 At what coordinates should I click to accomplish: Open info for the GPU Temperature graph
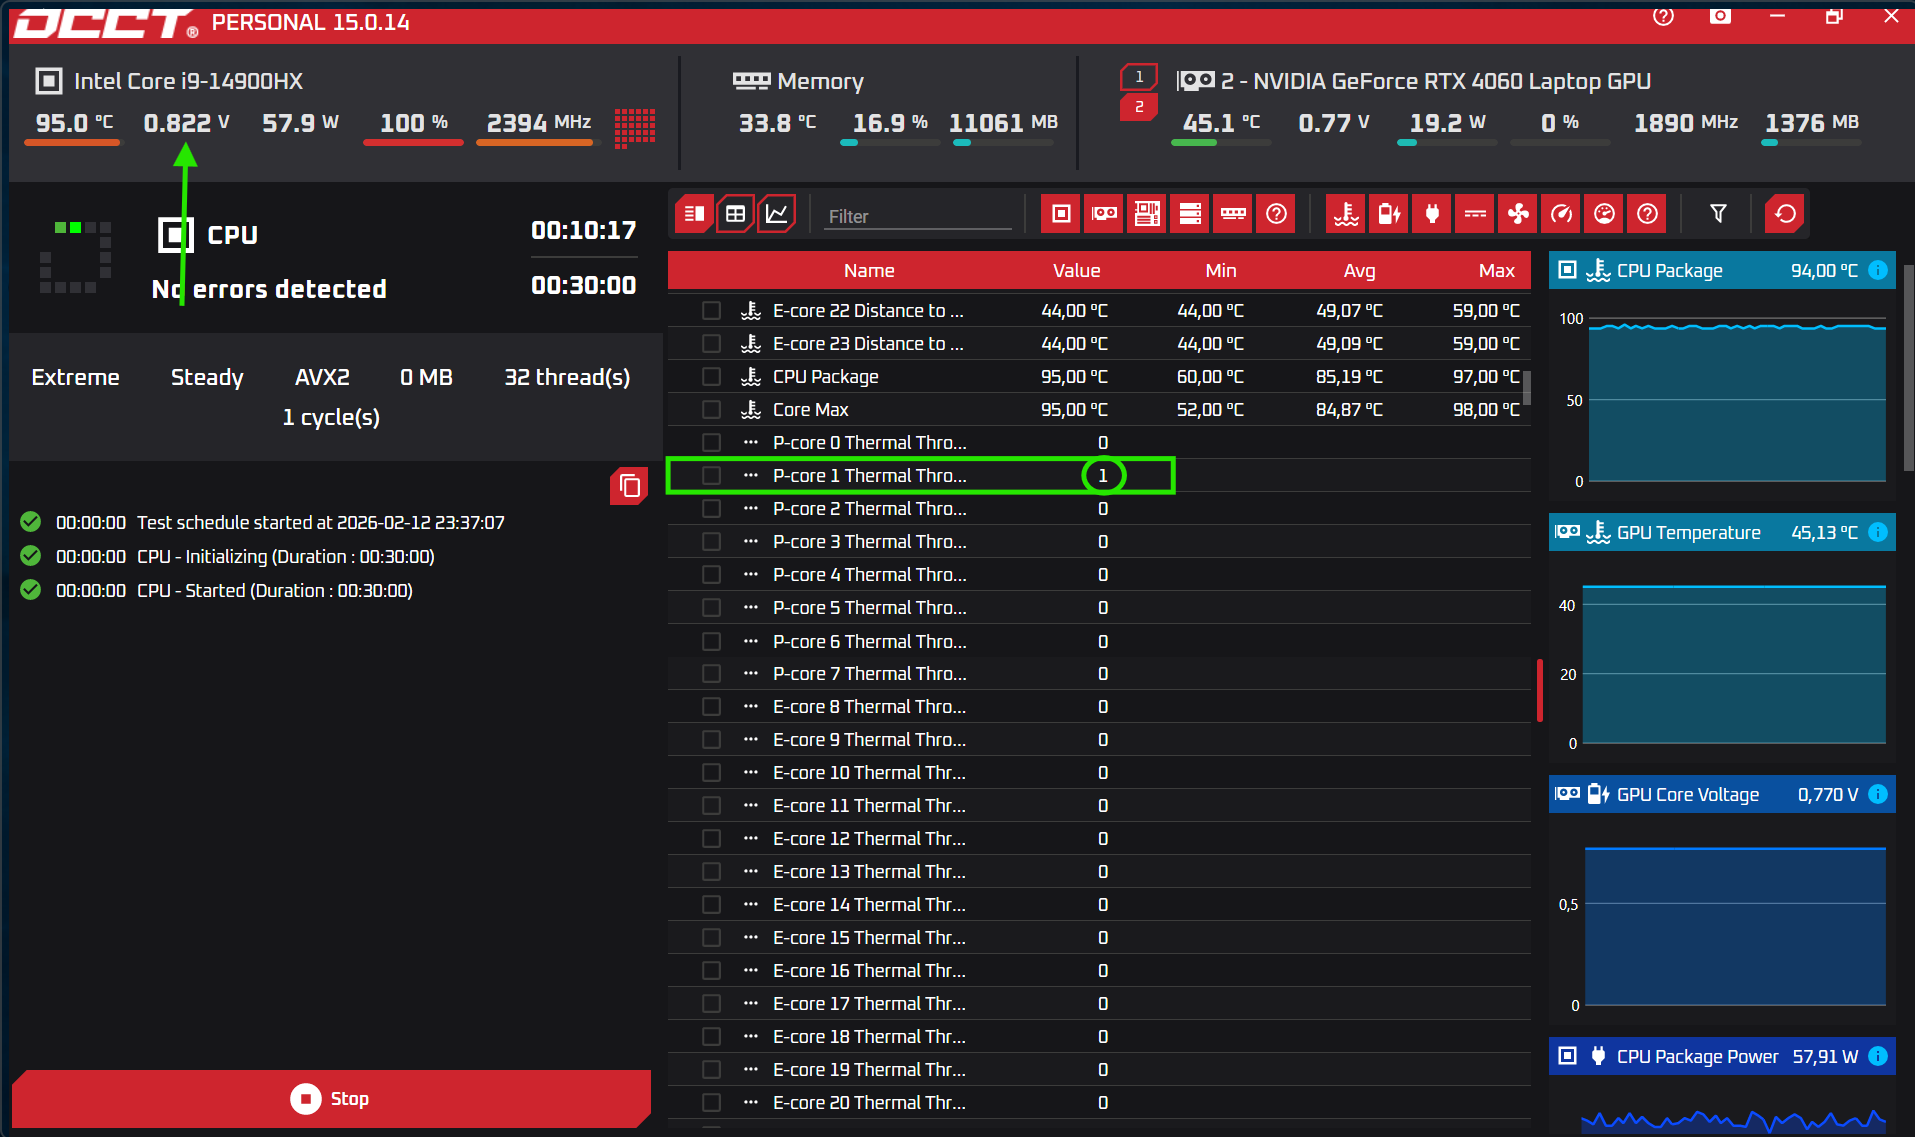1878,532
